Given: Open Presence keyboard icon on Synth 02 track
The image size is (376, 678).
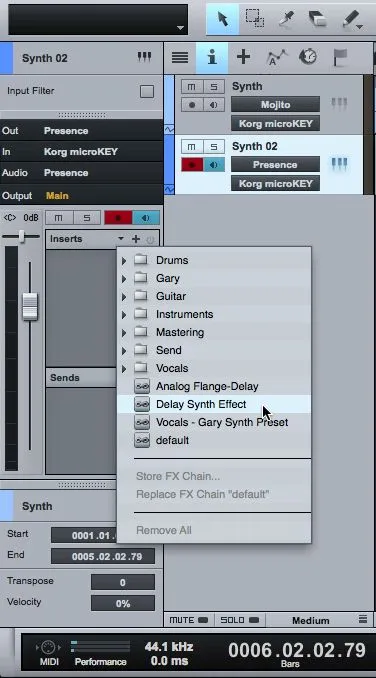Looking at the screenshot, I should pos(339,164).
